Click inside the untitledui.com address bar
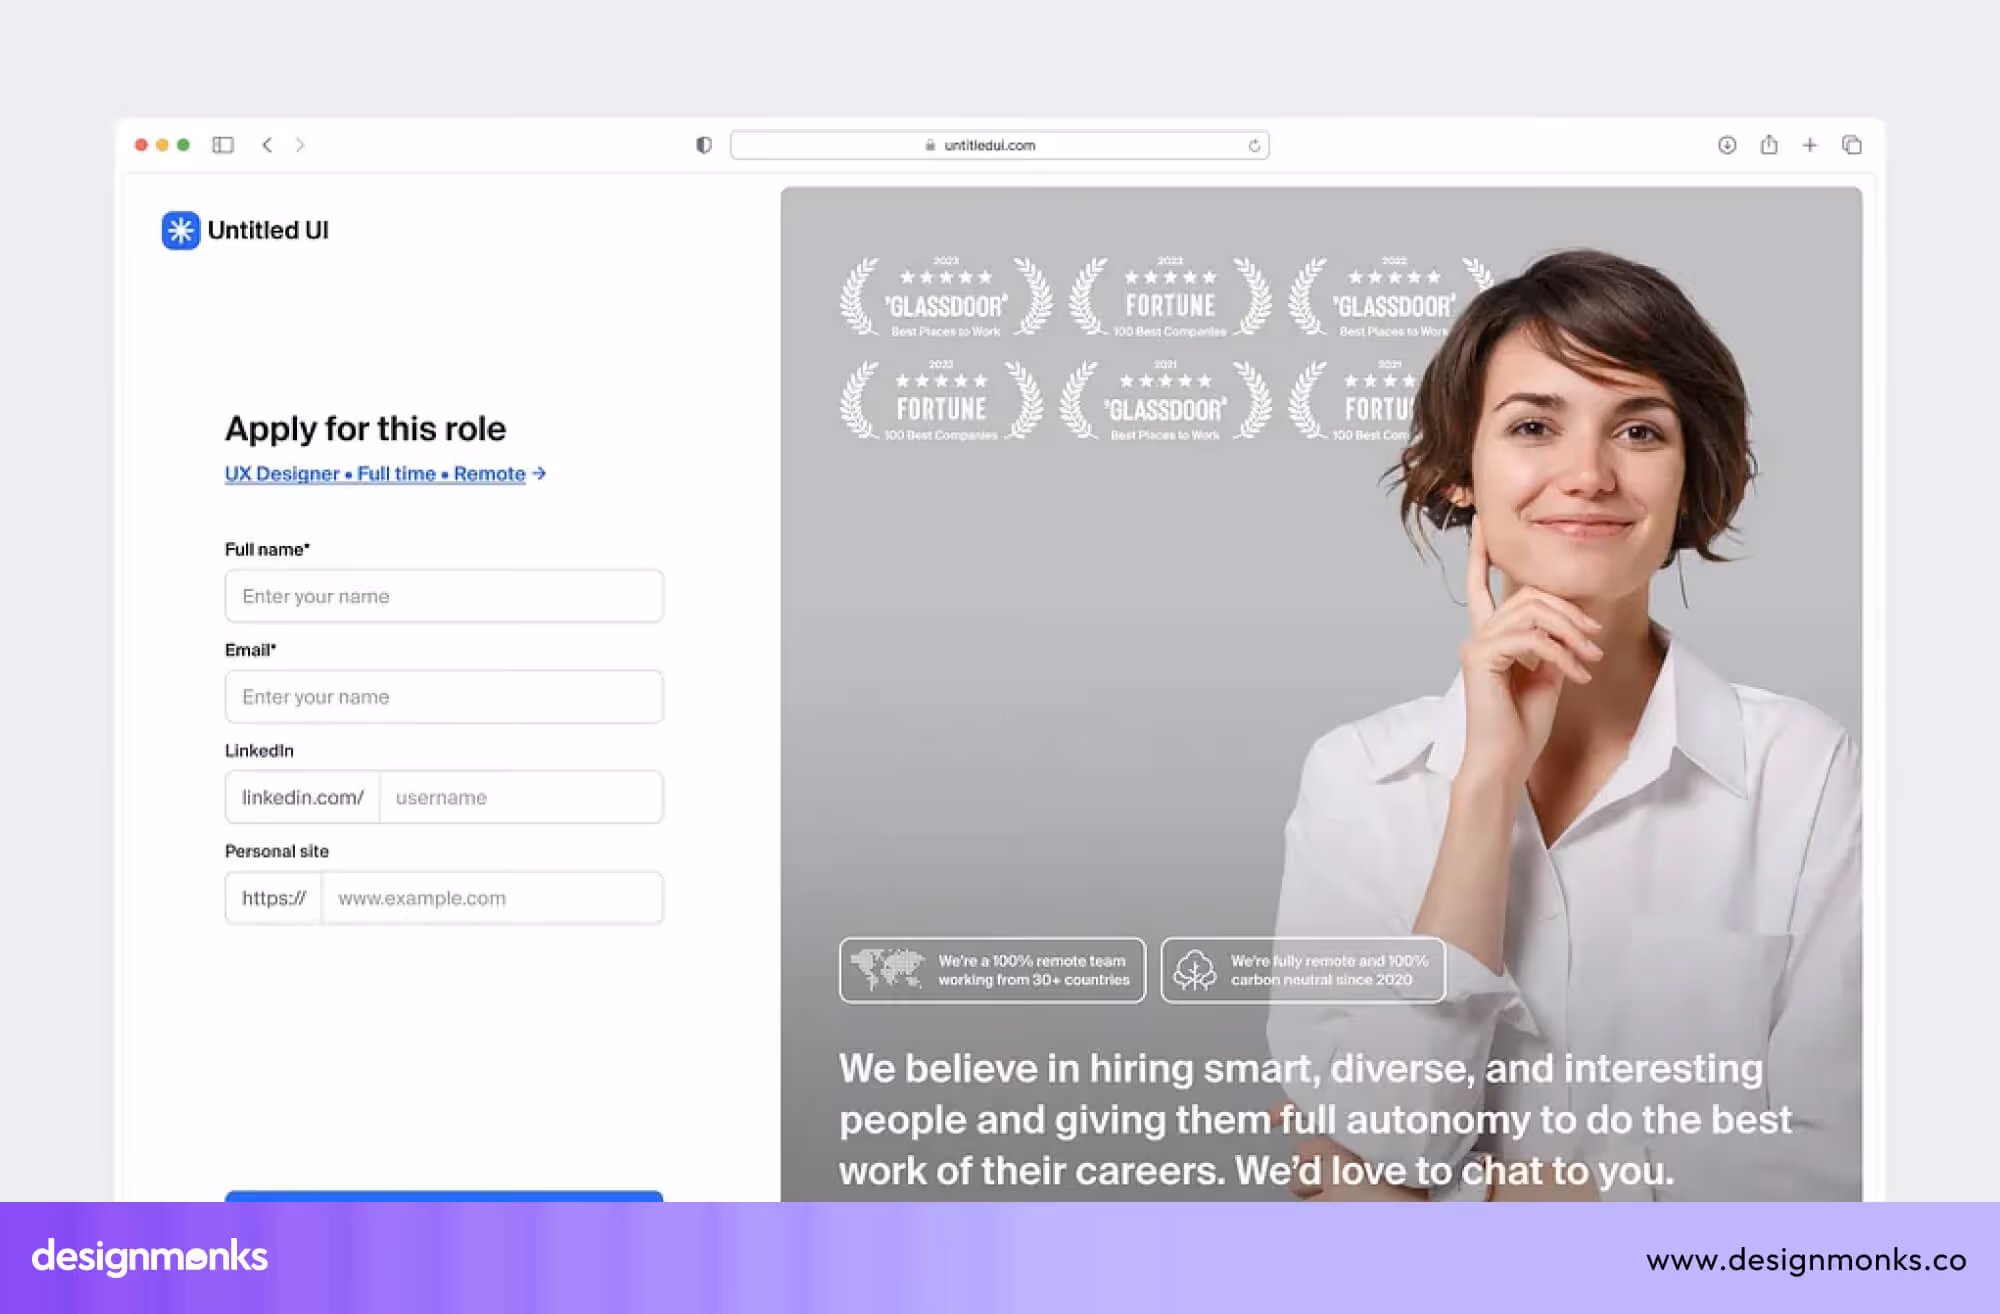Screen dimensions: 2000x1314 (1000, 145)
